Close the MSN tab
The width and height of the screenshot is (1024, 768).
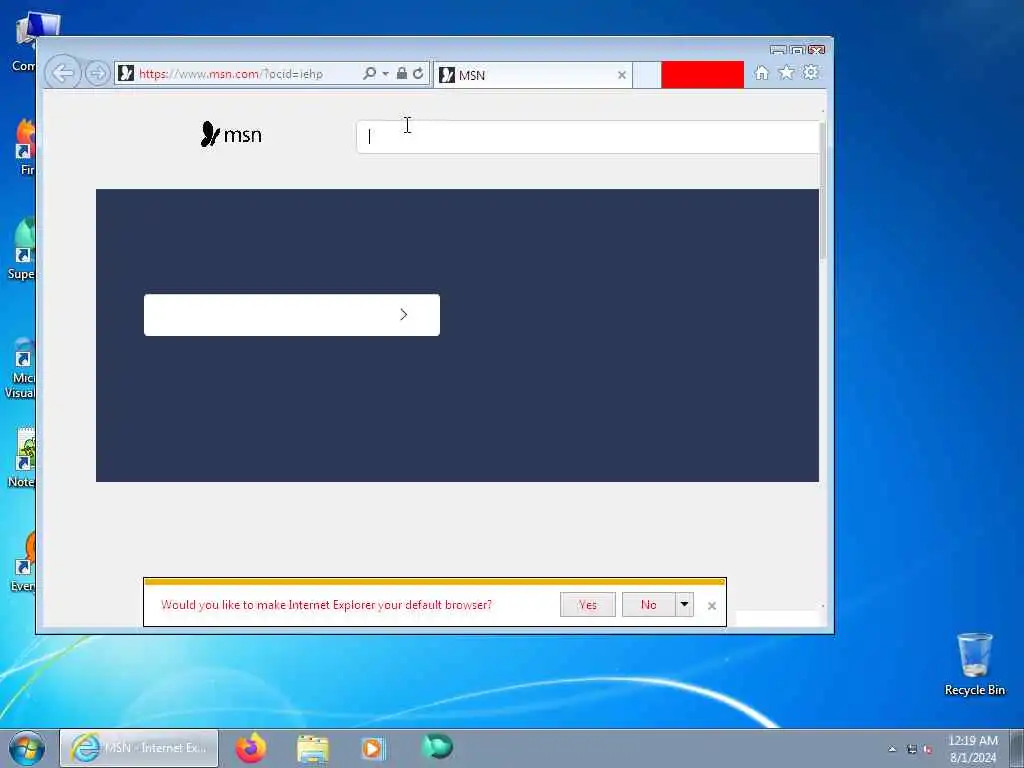pyautogui.click(x=622, y=75)
